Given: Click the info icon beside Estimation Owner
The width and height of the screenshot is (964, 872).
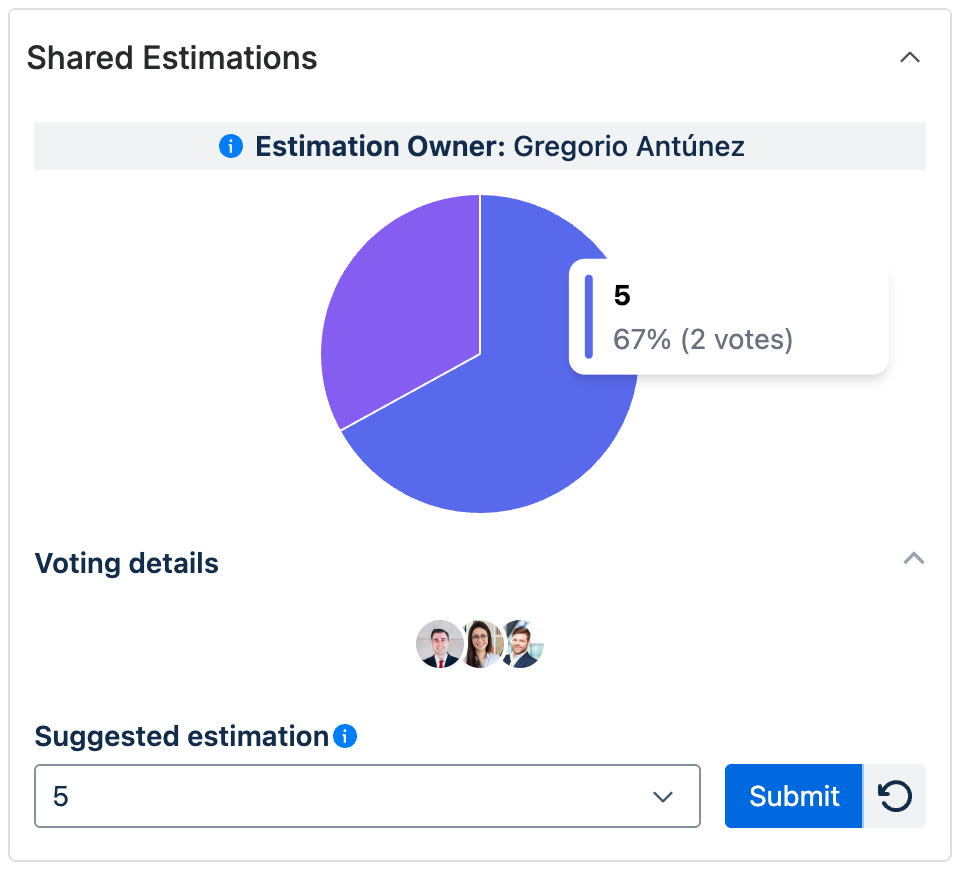Looking at the screenshot, I should tap(230, 146).
